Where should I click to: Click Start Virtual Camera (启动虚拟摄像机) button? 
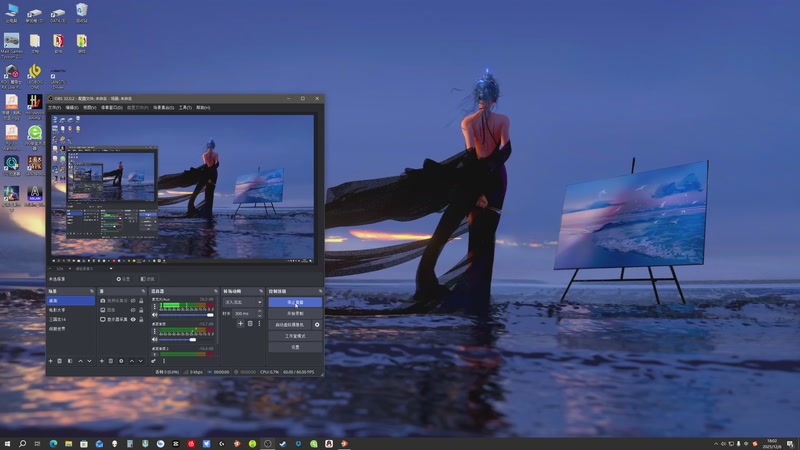click(290, 324)
